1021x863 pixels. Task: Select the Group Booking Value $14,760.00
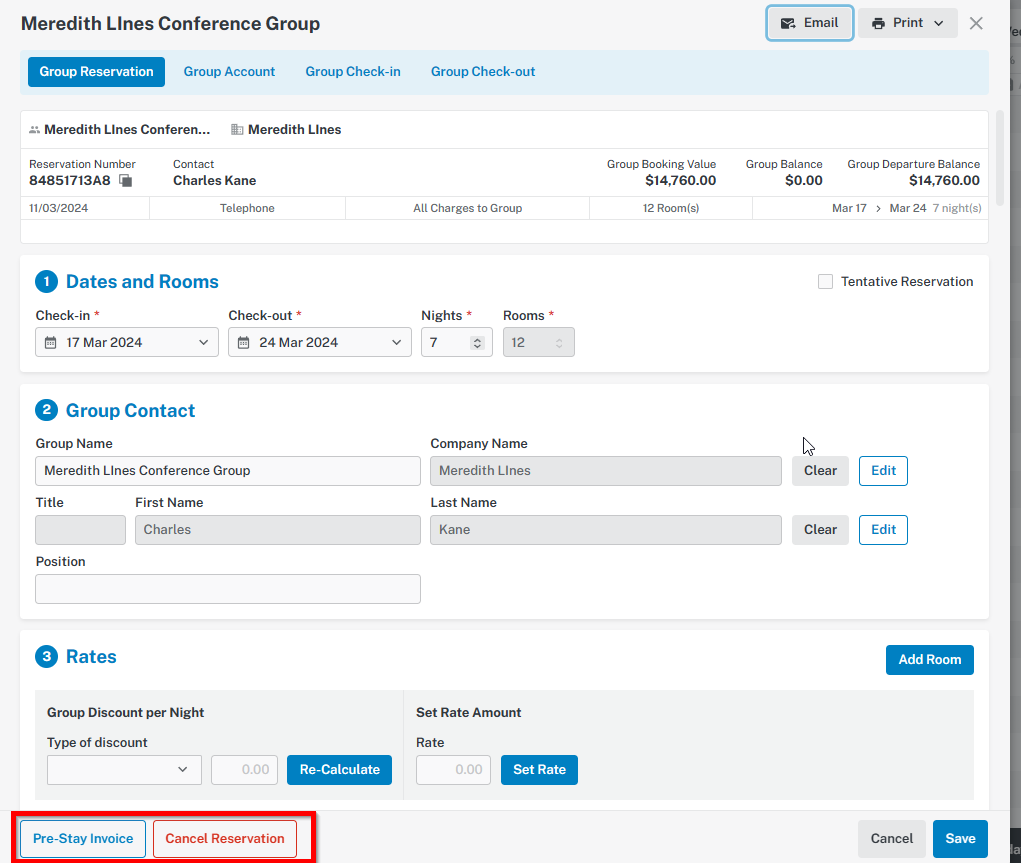(680, 181)
